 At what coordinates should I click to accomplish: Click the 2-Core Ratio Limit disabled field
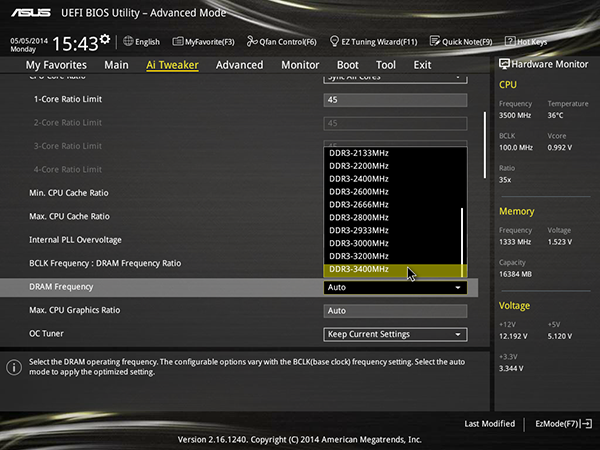point(395,123)
